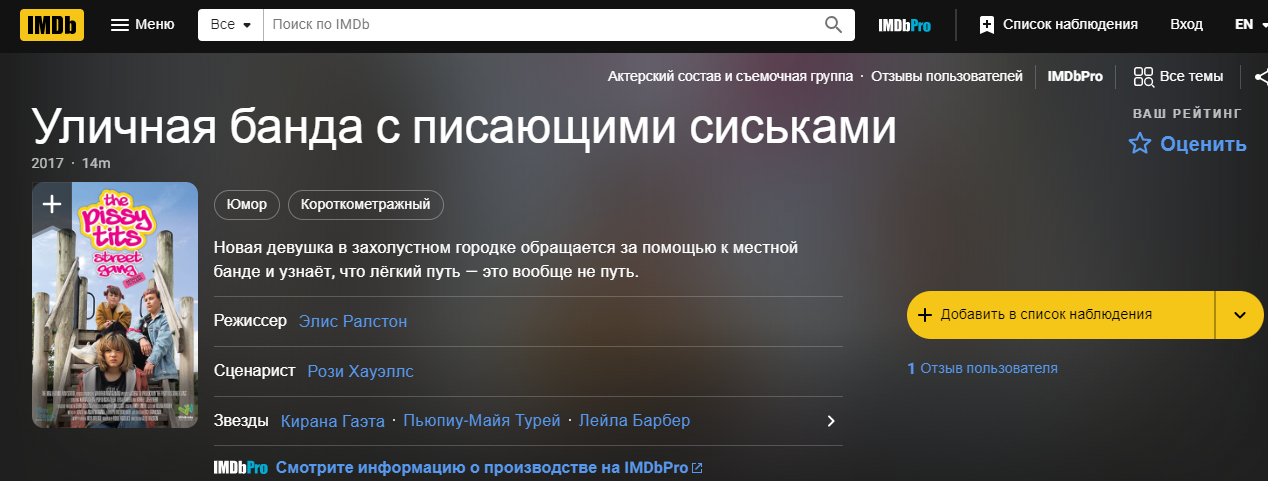Open 1 Отзыв пользователя link
The image size is (1268, 481).
pyautogui.click(x=982, y=368)
